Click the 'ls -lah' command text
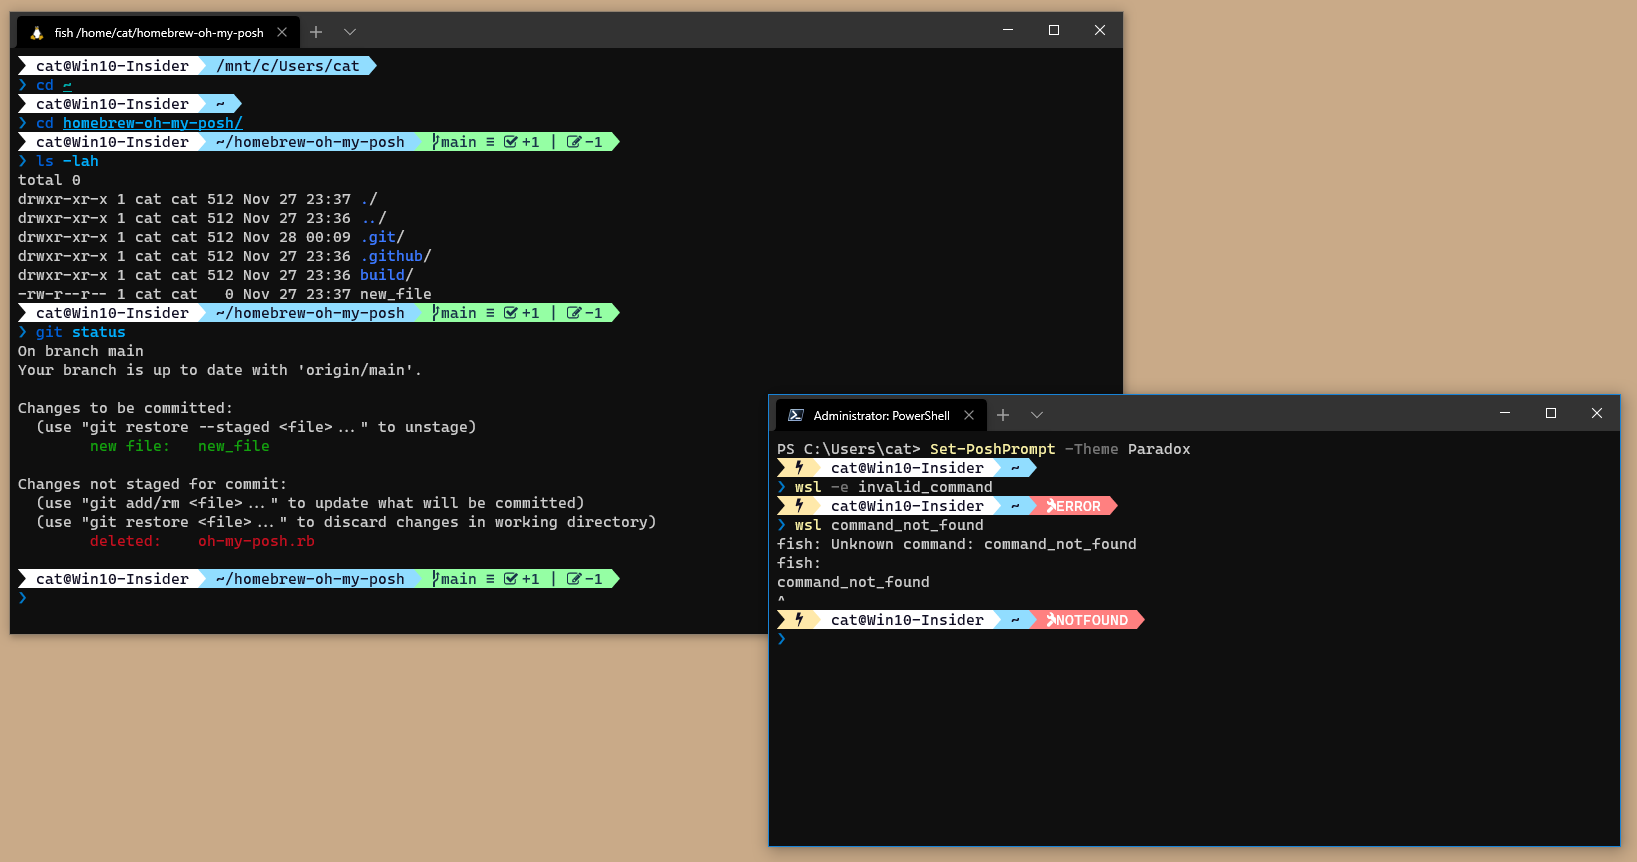The width and height of the screenshot is (1637, 862). pos(67,161)
